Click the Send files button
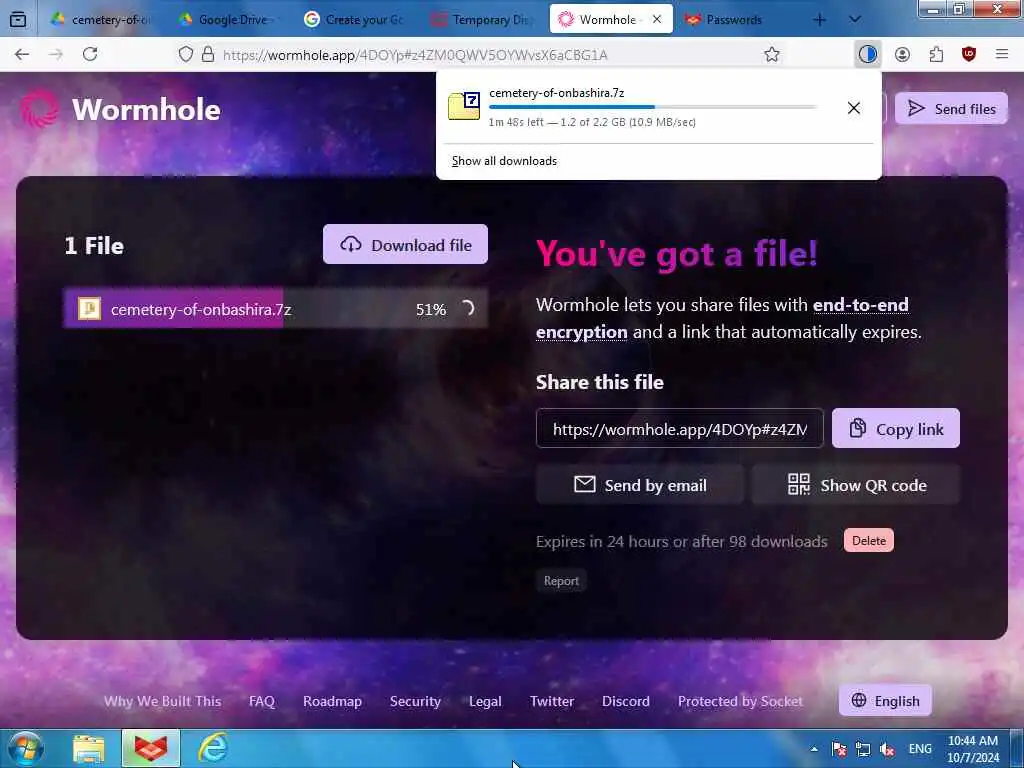 pos(952,108)
